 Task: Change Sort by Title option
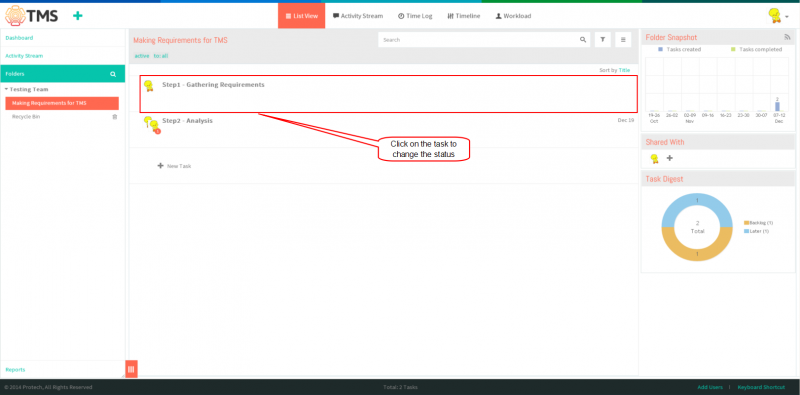tap(624, 70)
